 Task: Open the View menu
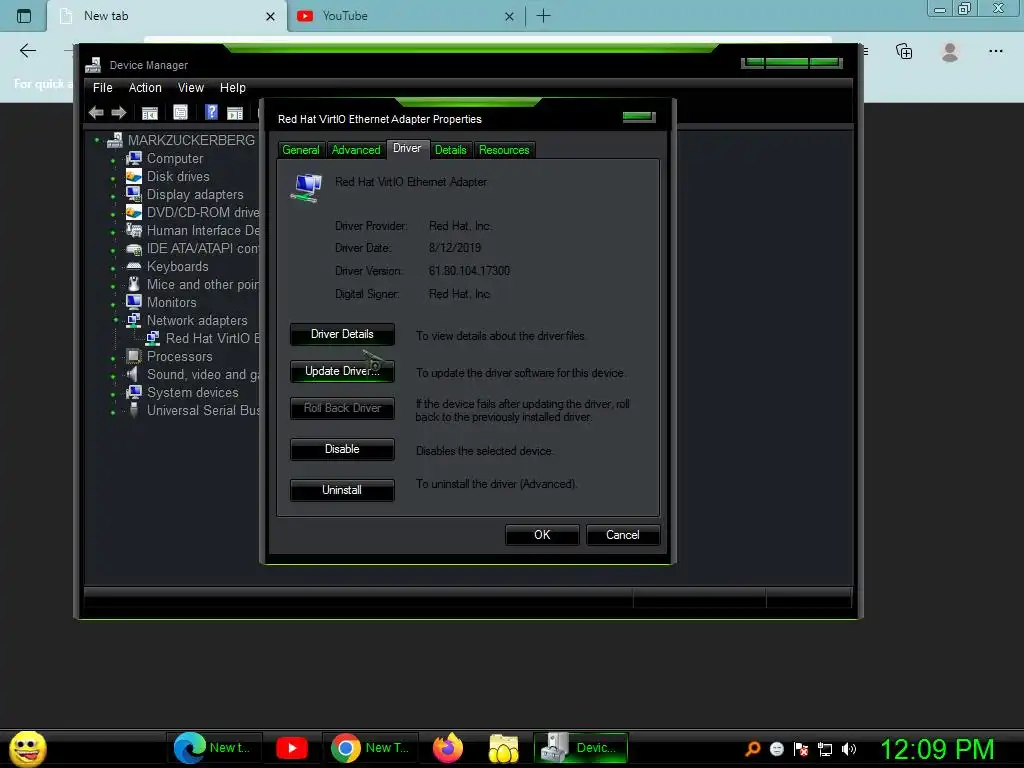(x=191, y=88)
